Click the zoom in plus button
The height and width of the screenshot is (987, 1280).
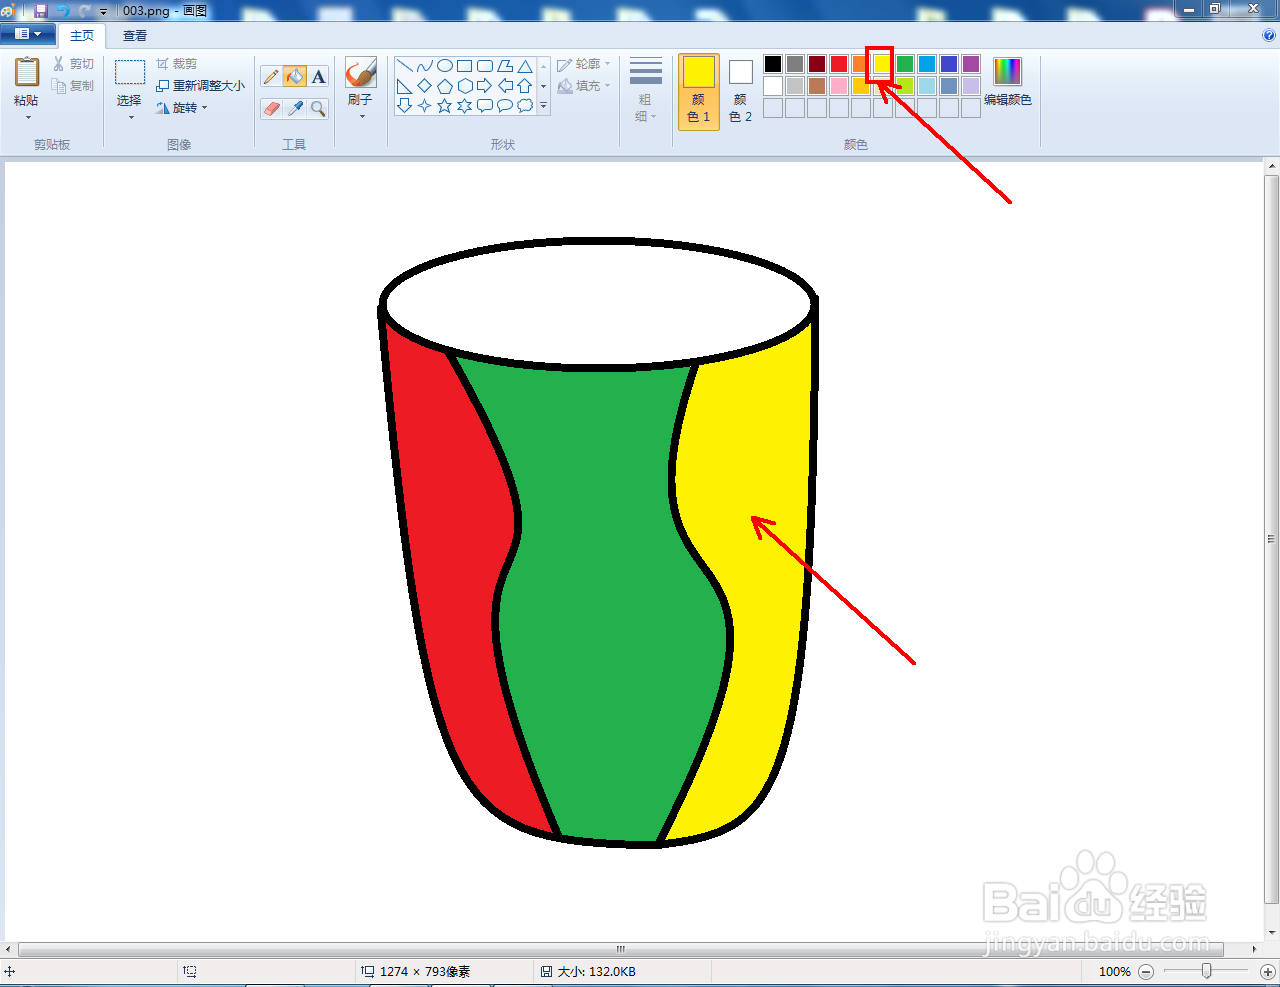coord(1267,971)
